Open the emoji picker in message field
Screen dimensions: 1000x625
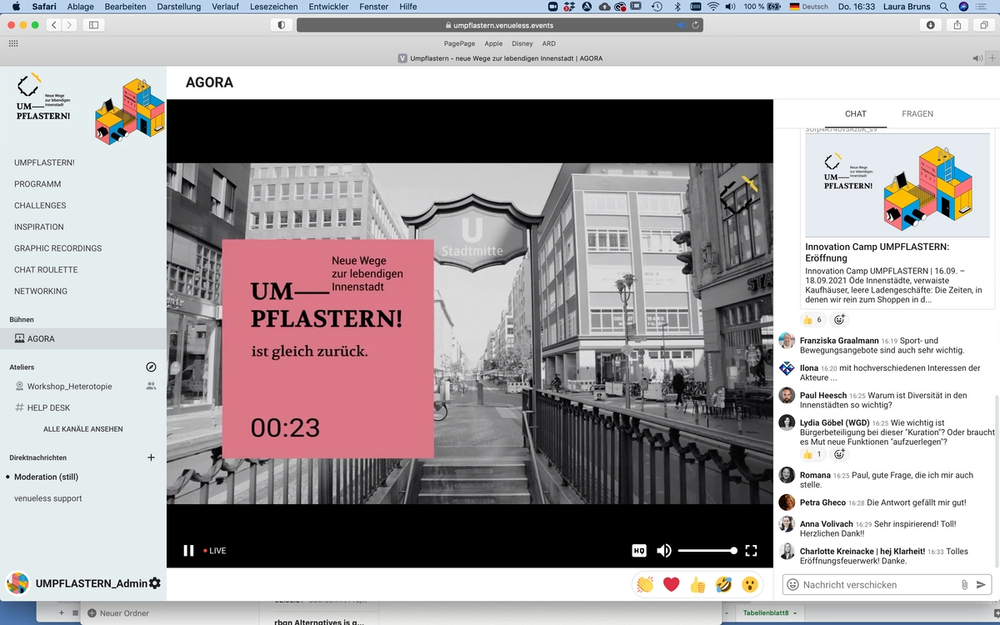pyautogui.click(x=792, y=584)
